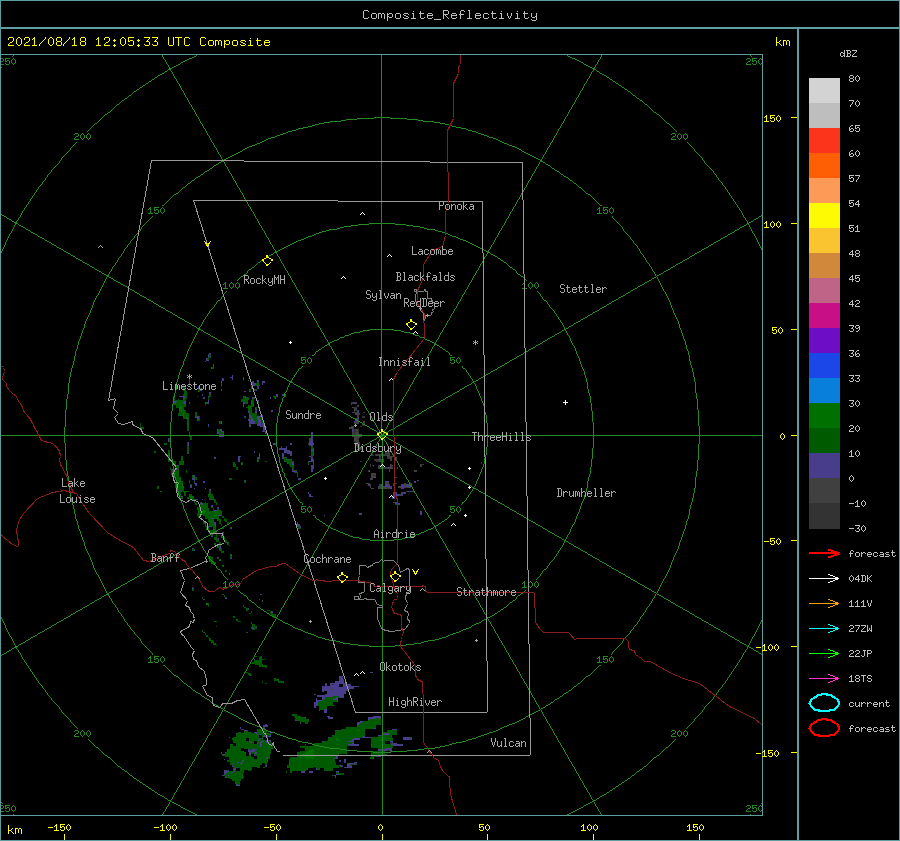Click the Airdrie label
This screenshot has height=841, width=900.
[x=394, y=534]
